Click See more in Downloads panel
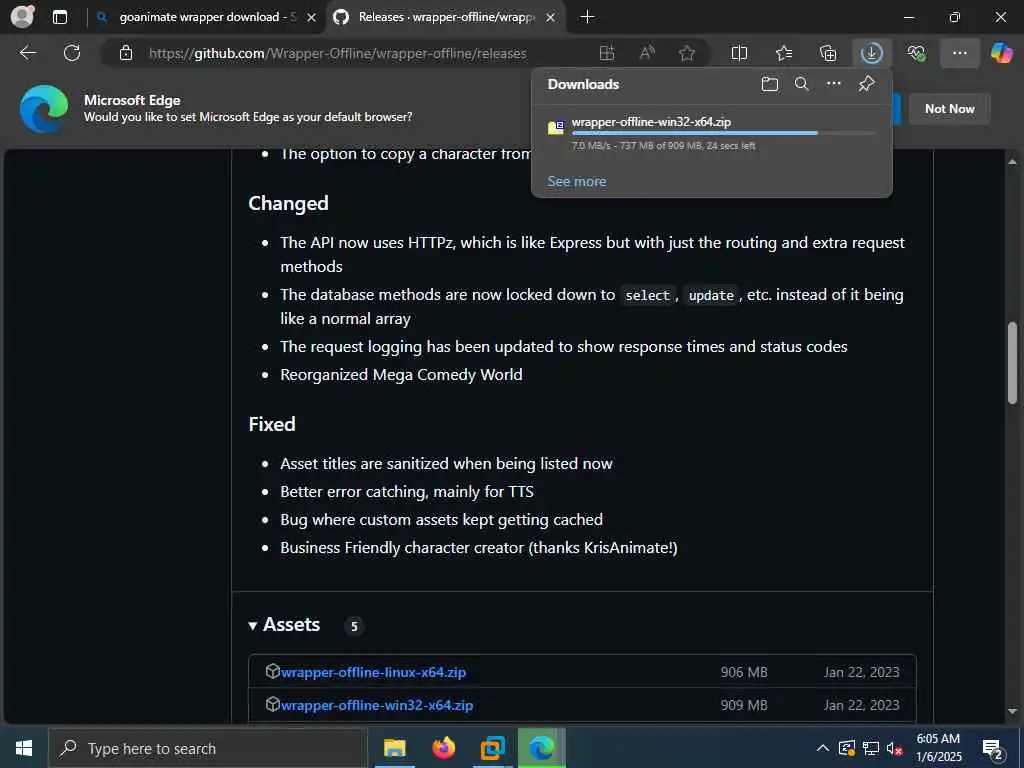This screenshot has height=768, width=1024. click(577, 182)
